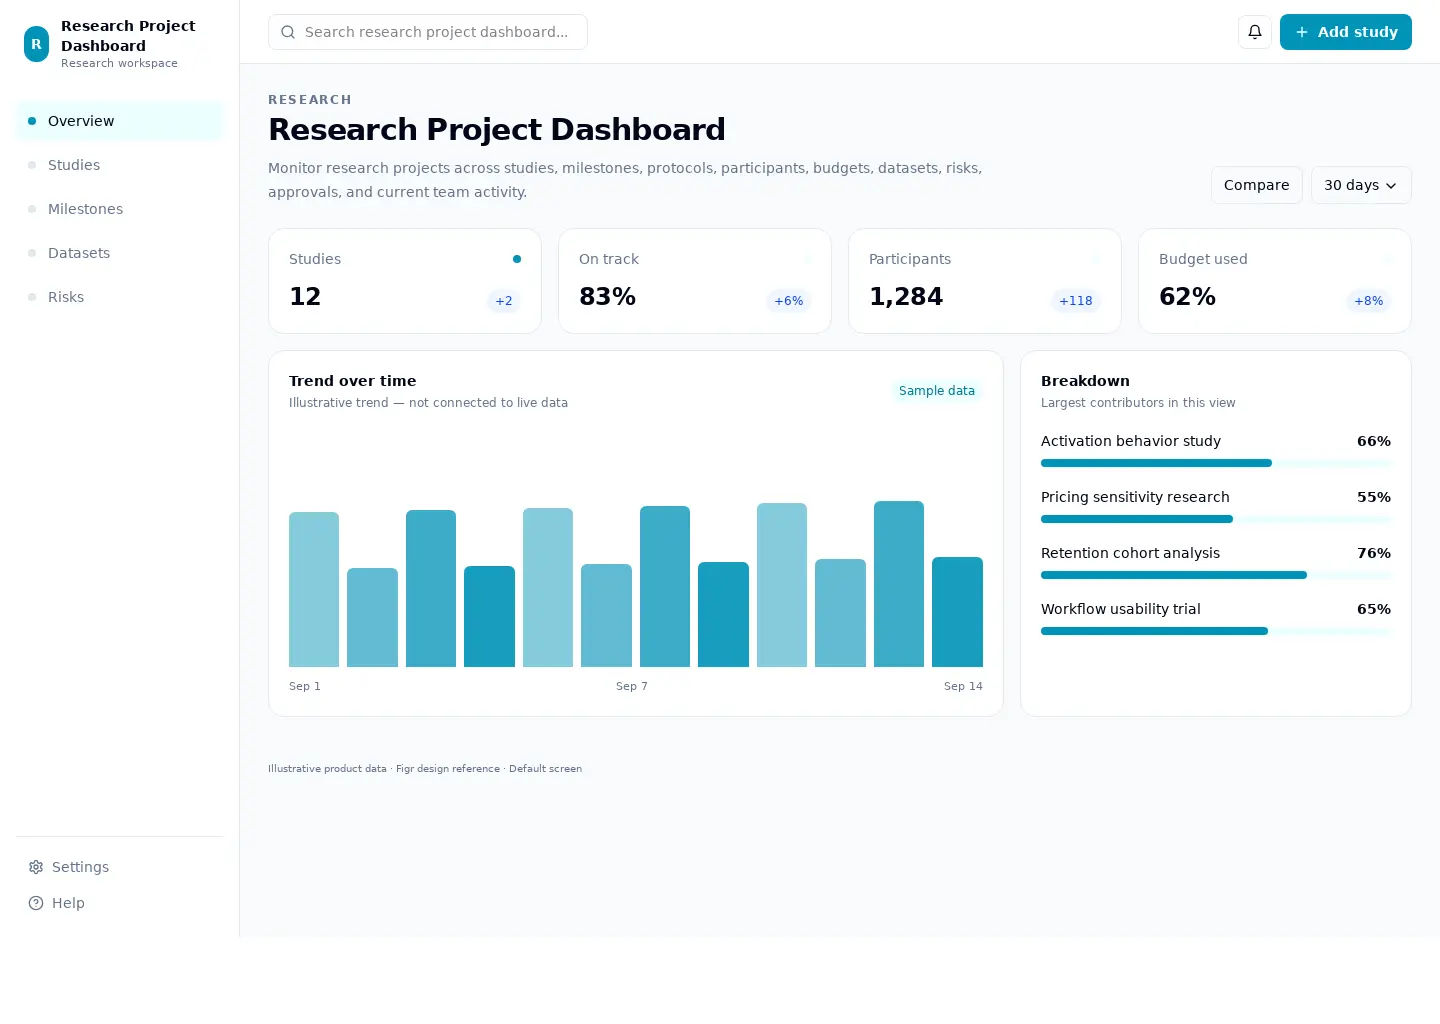Click the Workflow usability trial progress bar
The width and height of the screenshot is (1440, 1024).
(x=1216, y=631)
